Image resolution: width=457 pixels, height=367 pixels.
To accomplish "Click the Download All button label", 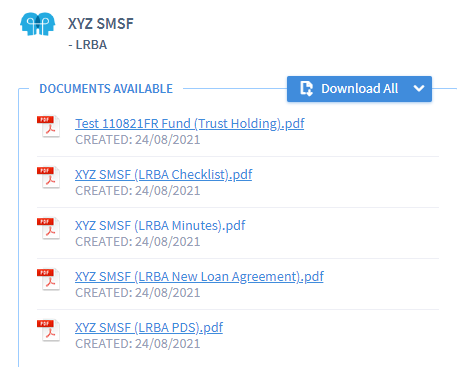I will click(360, 89).
